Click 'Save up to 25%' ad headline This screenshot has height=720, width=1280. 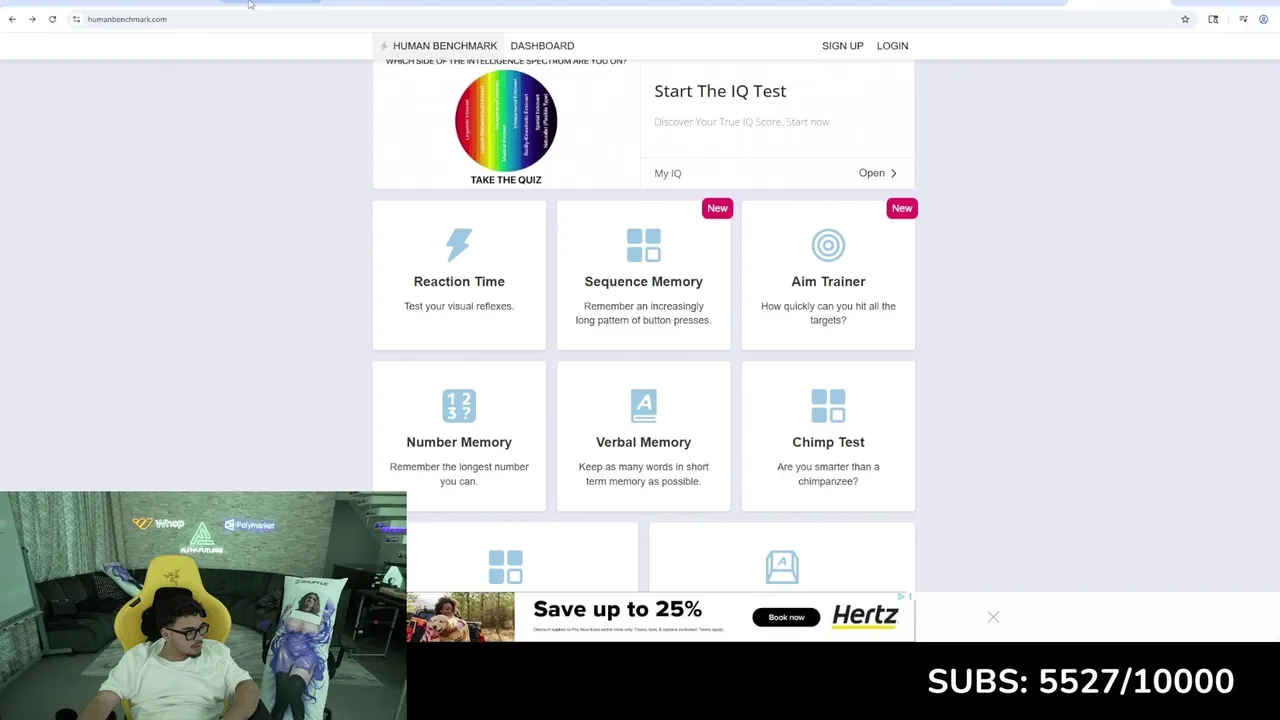click(618, 610)
